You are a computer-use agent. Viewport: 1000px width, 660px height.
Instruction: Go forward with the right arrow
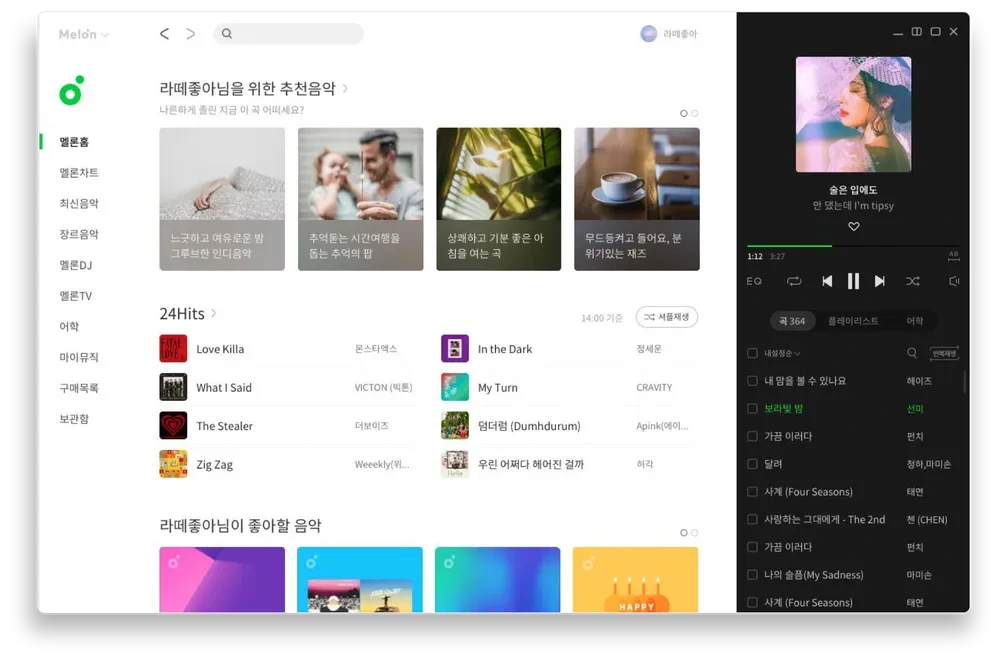pos(190,34)
